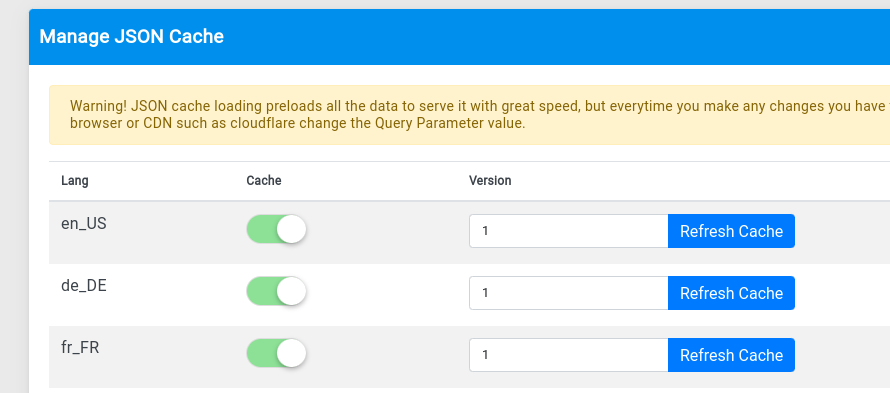This screenshot has width=890, height=393.
Task: Refresh Cache for the de_DE row
Action: (731, 293)
